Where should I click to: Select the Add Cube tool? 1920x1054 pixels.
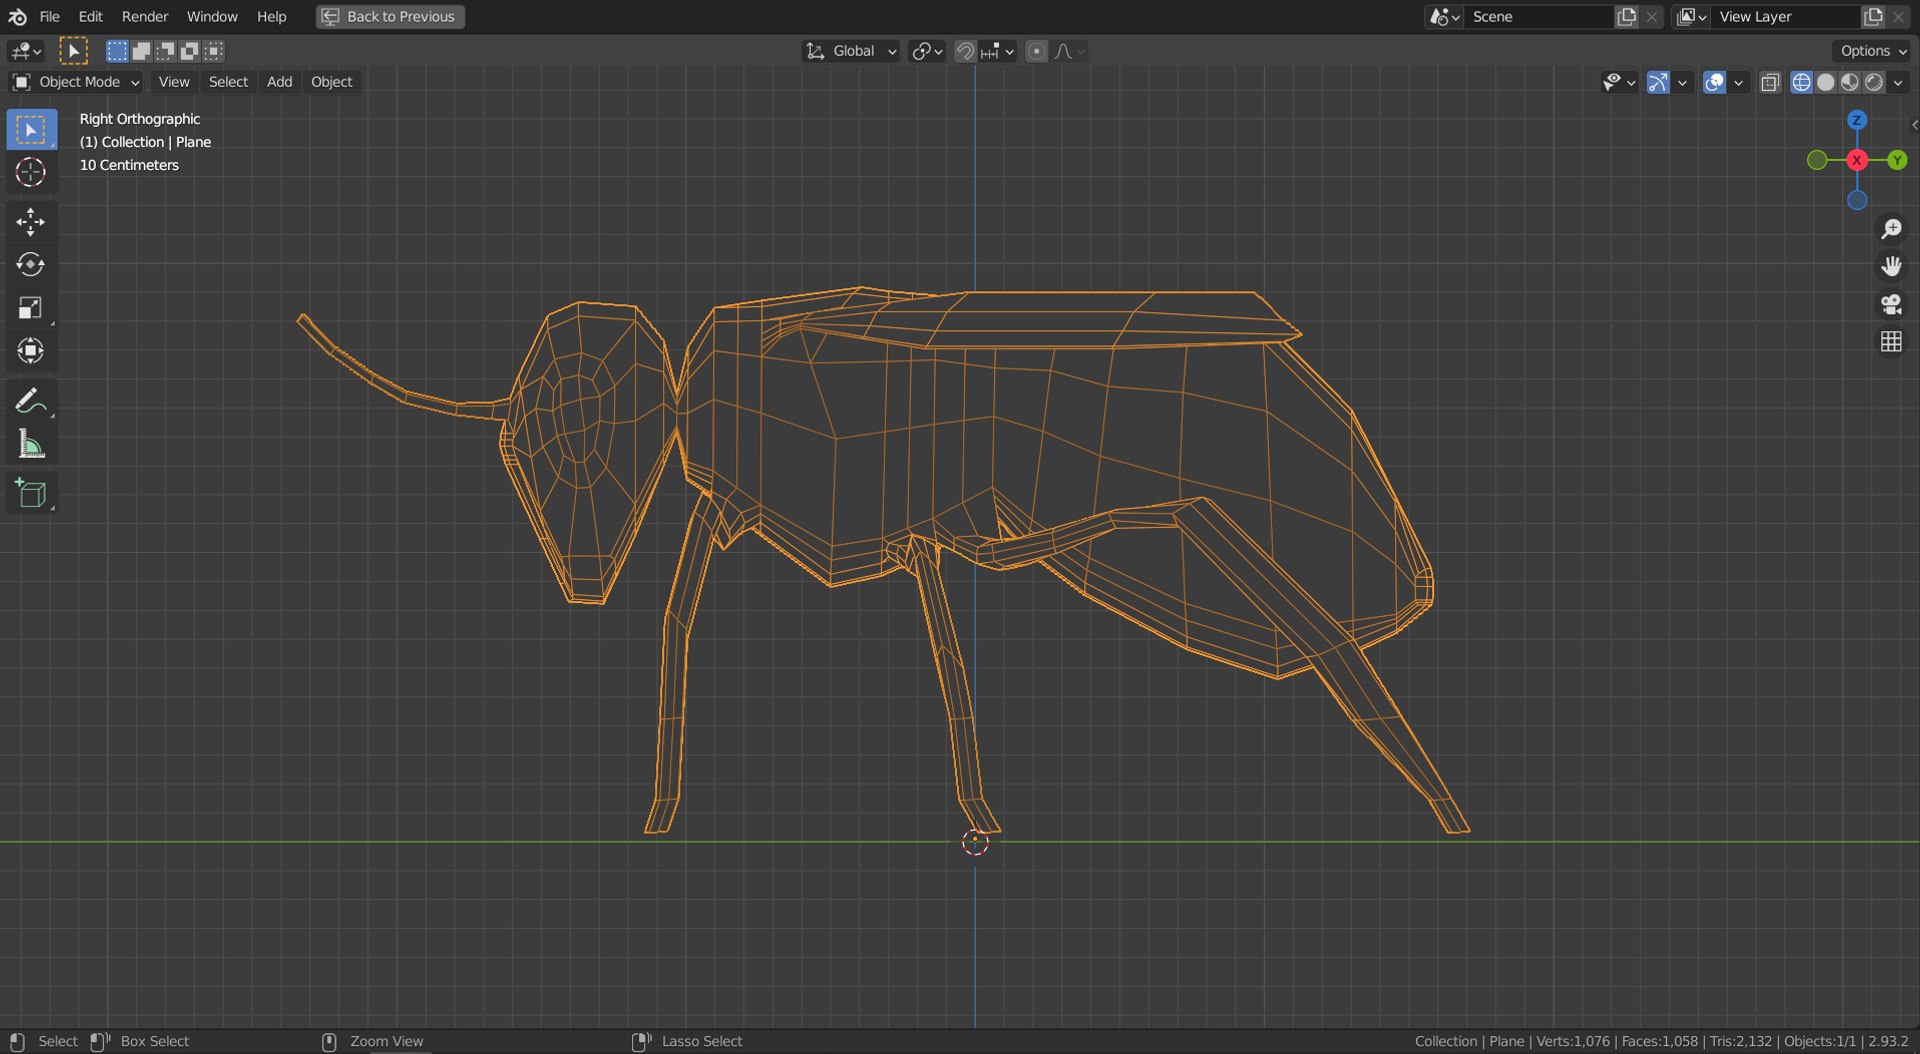pos(31,494)
